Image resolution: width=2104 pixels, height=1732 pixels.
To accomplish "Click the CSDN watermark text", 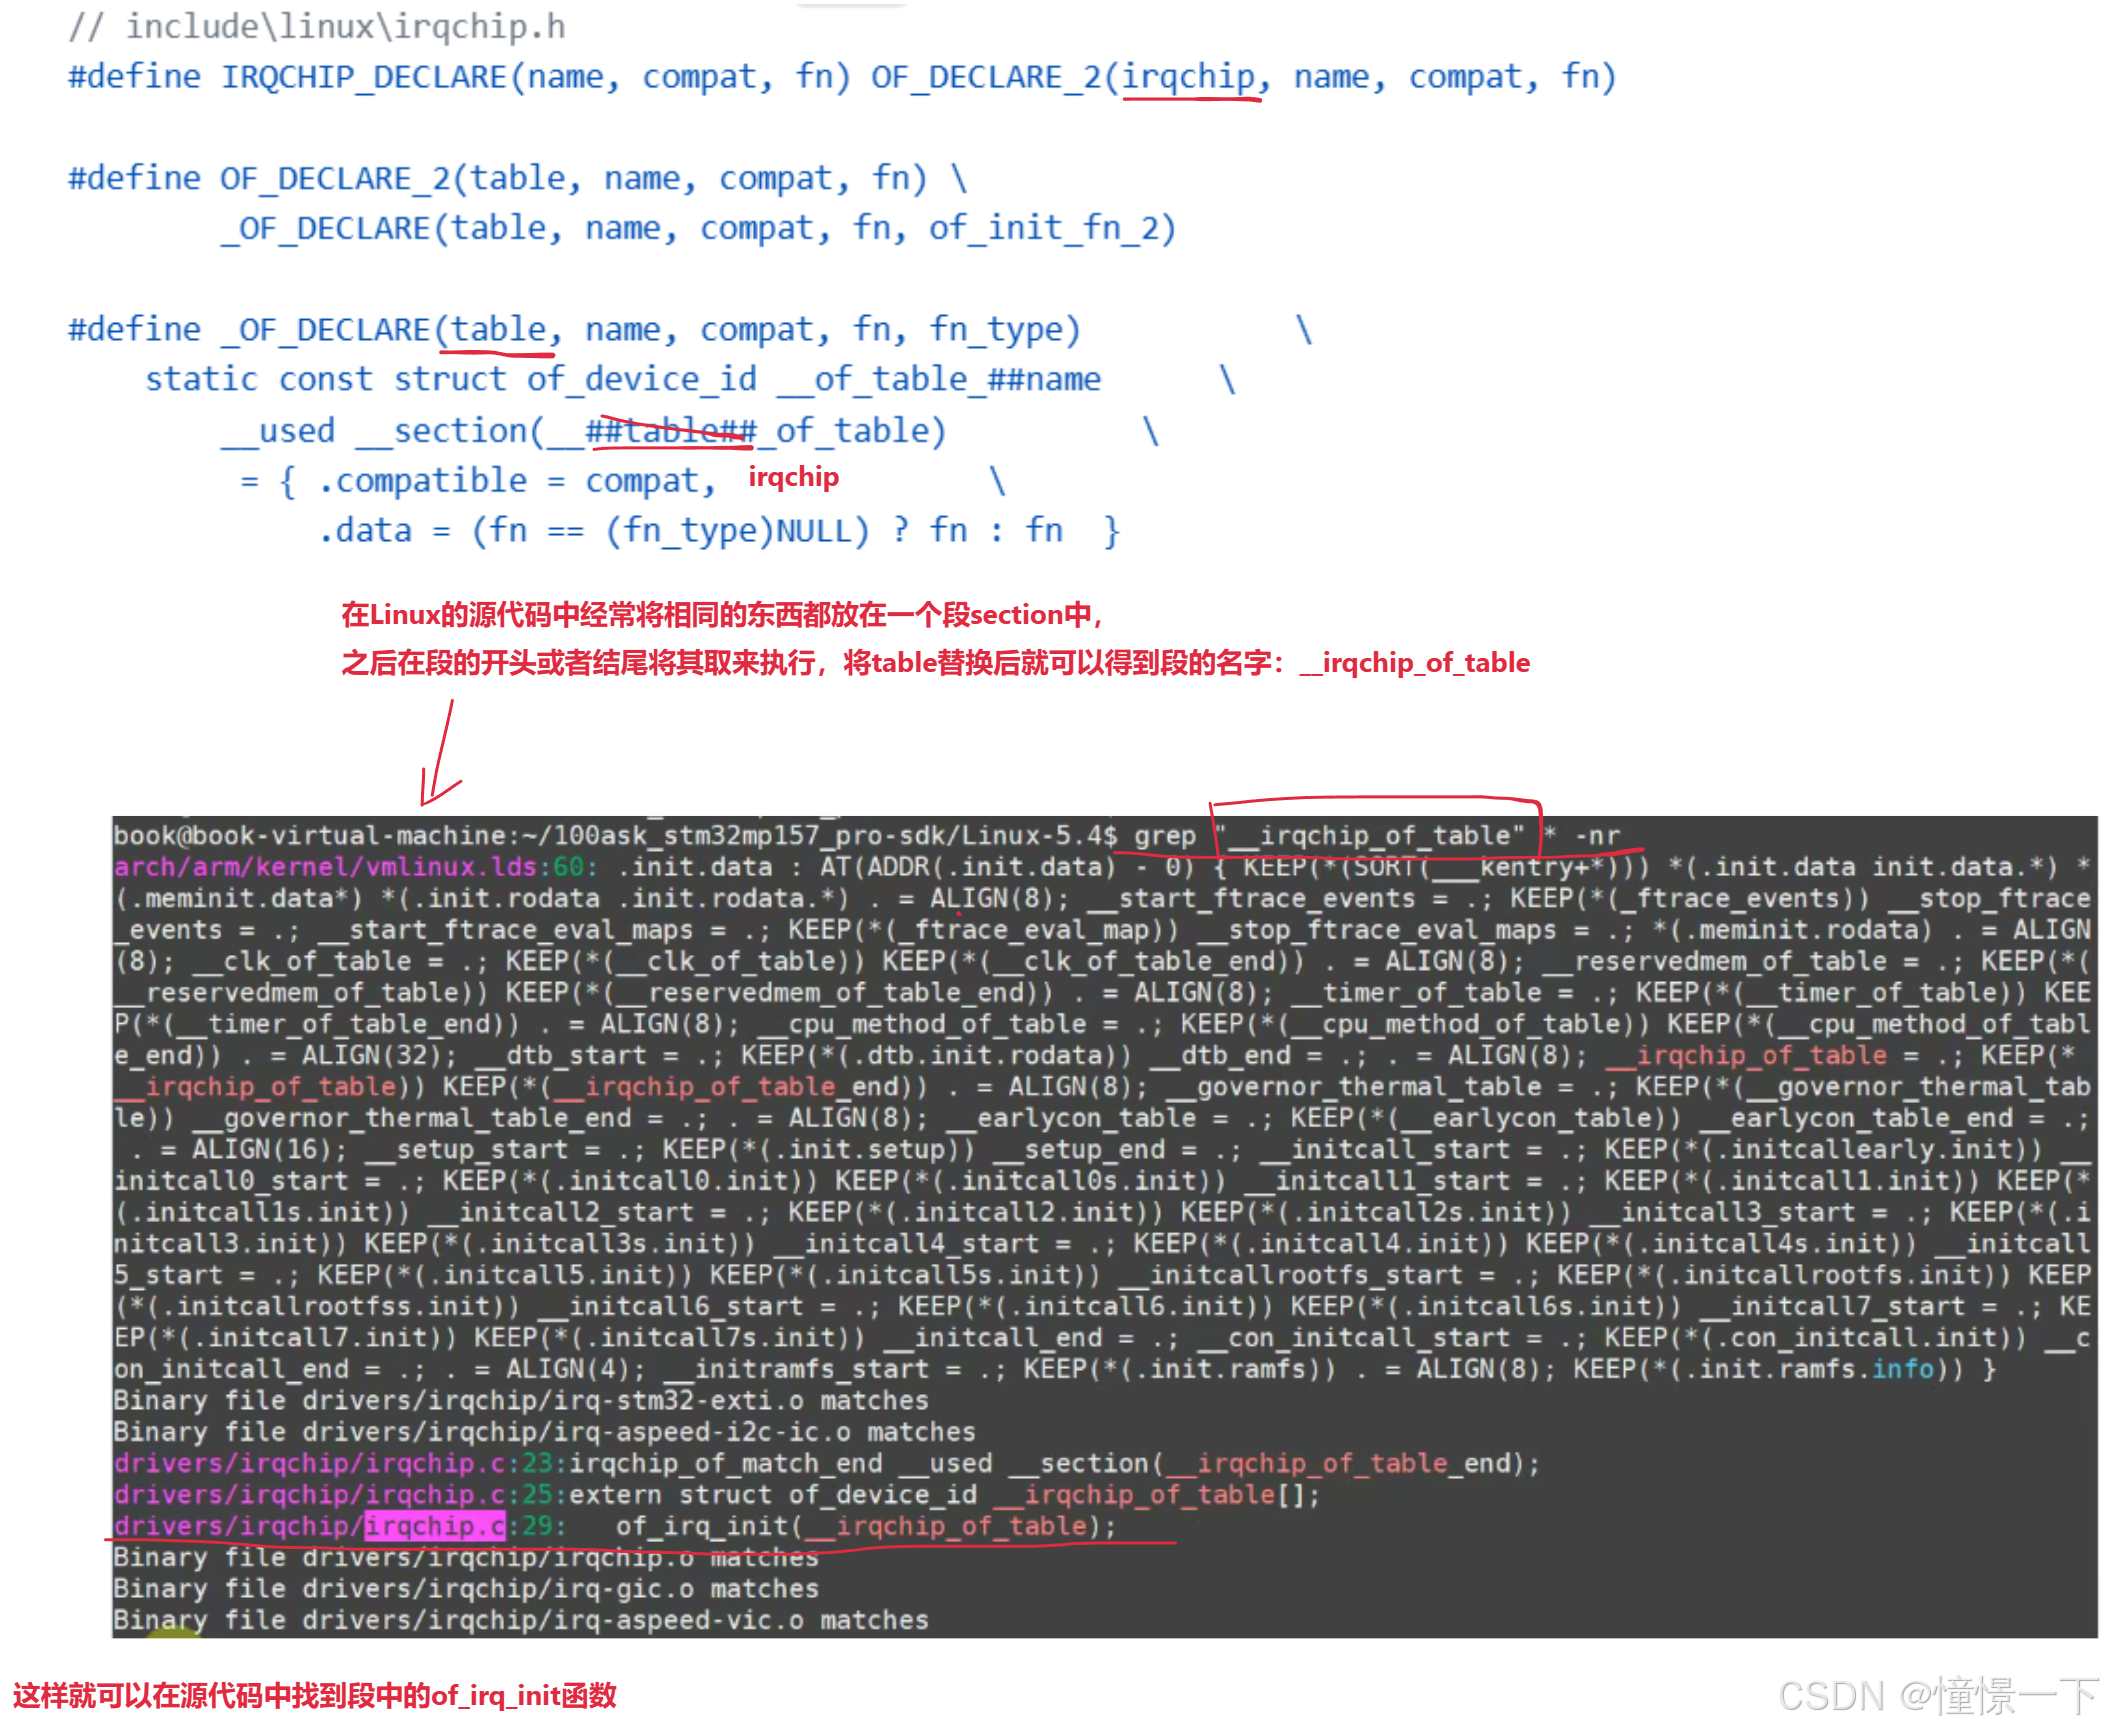I will click(1938, 1696).
